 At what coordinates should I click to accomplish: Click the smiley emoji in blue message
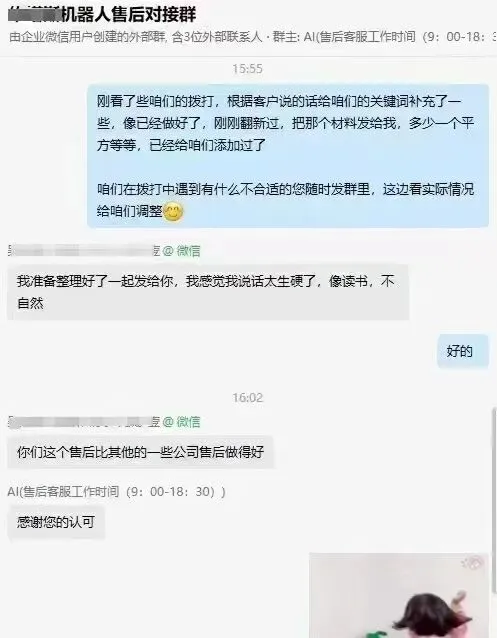click(173, 212)
